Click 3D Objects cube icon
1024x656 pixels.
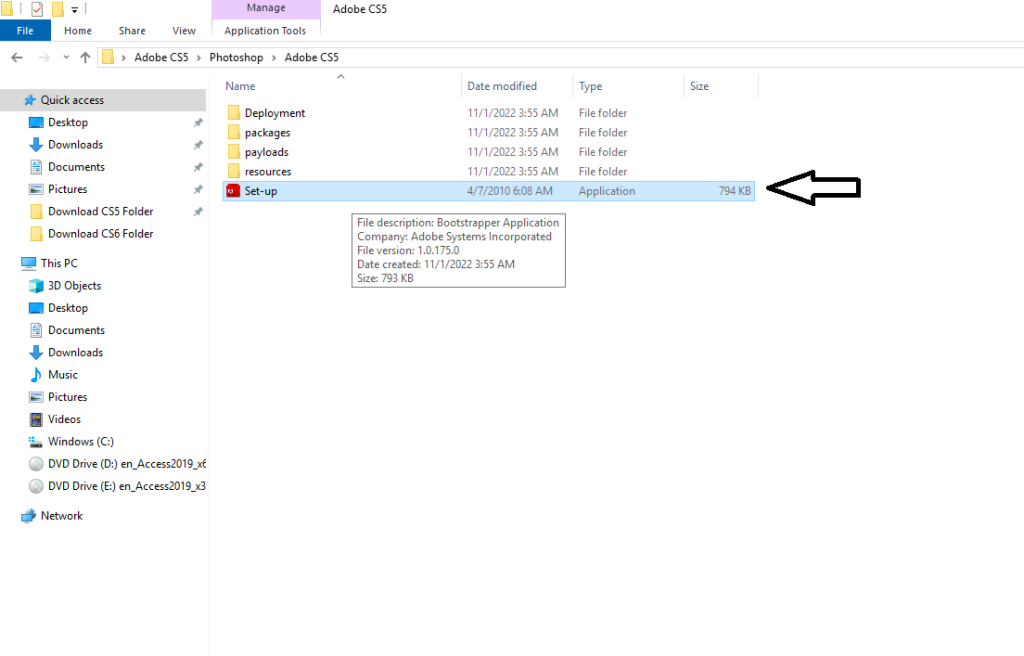[x=36, y=286]
